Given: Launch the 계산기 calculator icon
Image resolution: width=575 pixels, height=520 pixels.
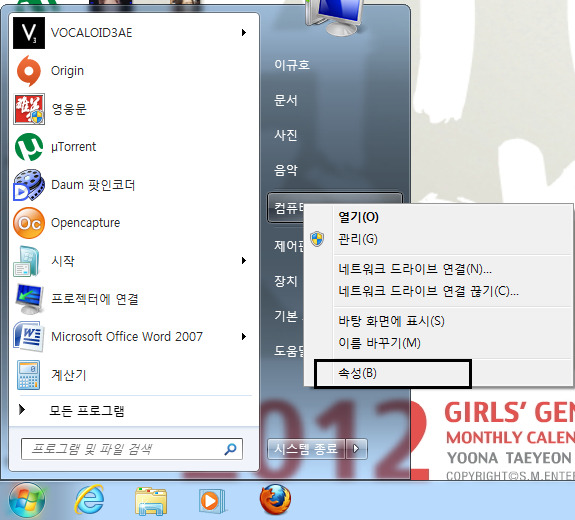Looking at the screenshot, I should pos(29,375).
